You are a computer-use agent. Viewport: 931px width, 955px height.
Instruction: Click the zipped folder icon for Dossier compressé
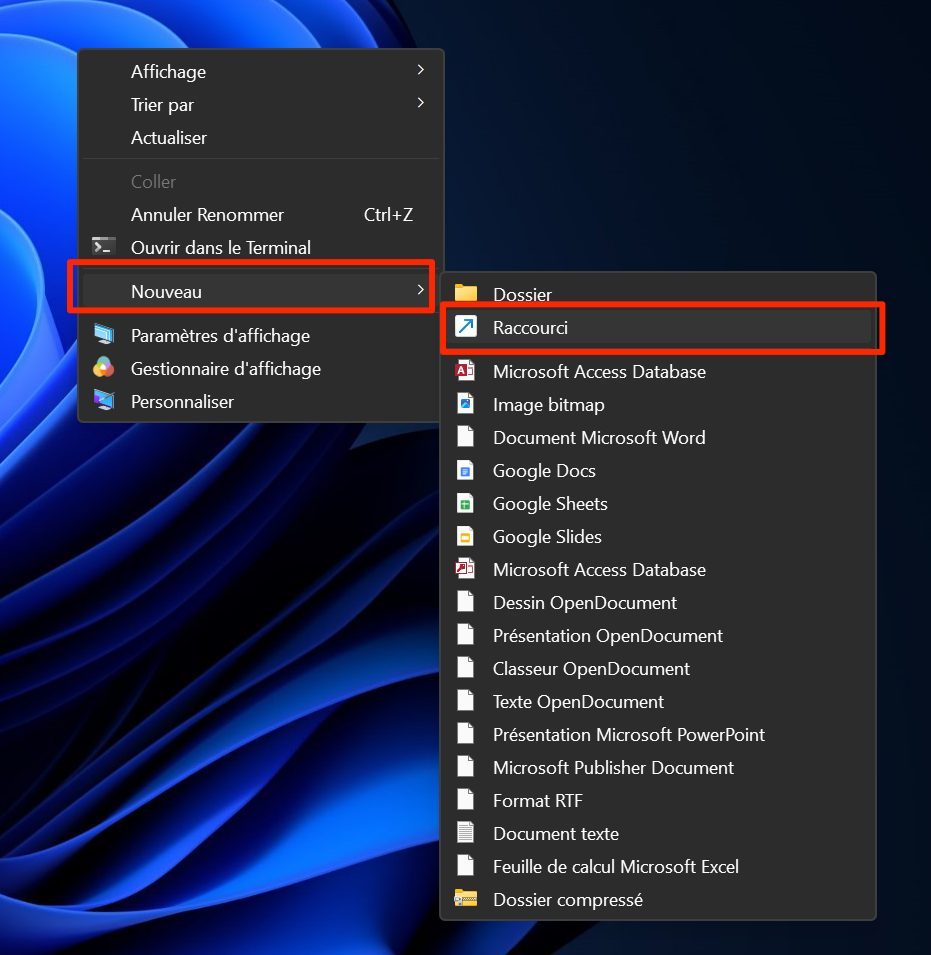466,899
